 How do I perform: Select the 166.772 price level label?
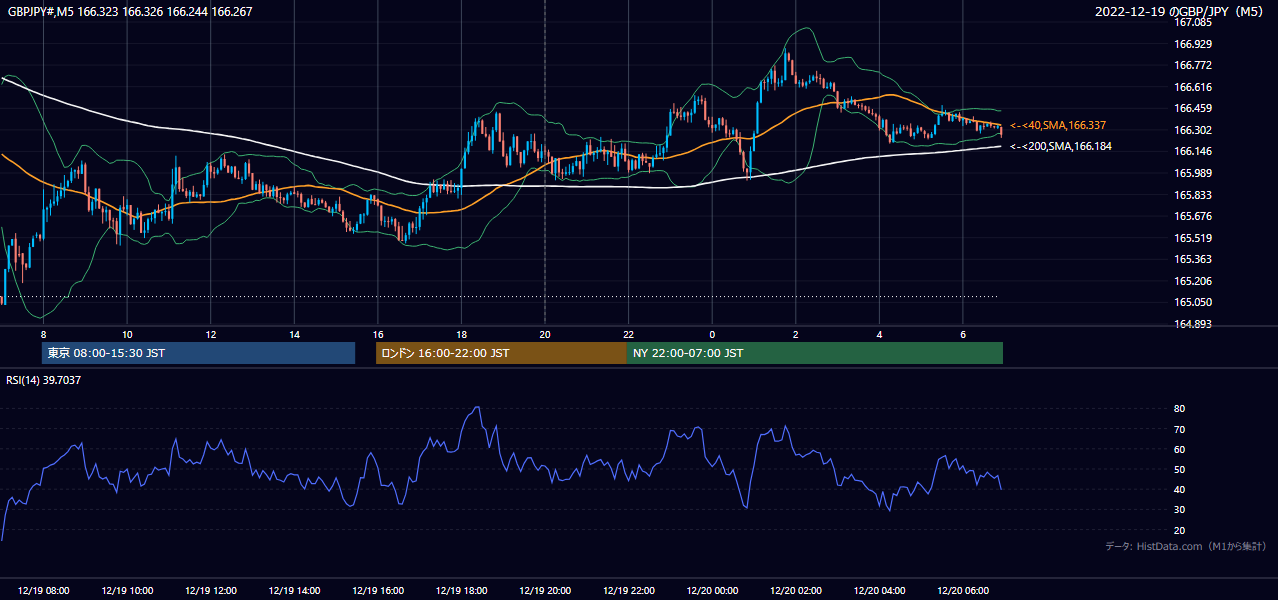pos(1193,65)
